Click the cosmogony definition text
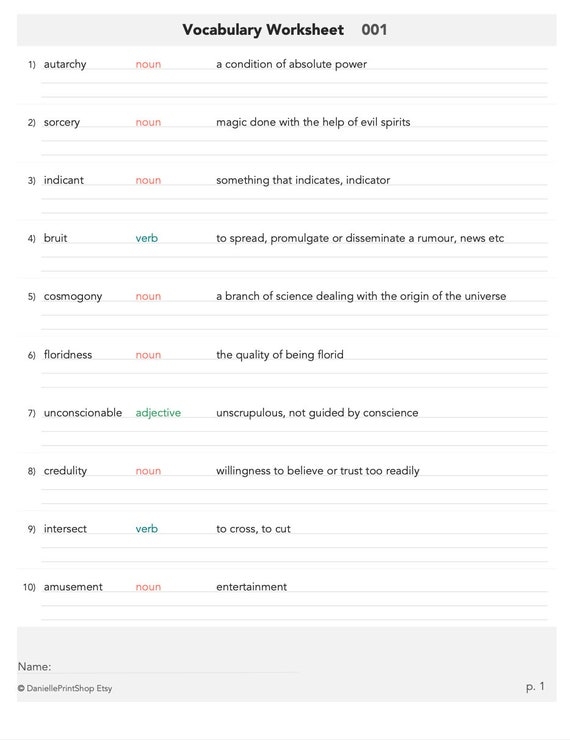Screen dimensions: 570x740 [x=361, y=296]
